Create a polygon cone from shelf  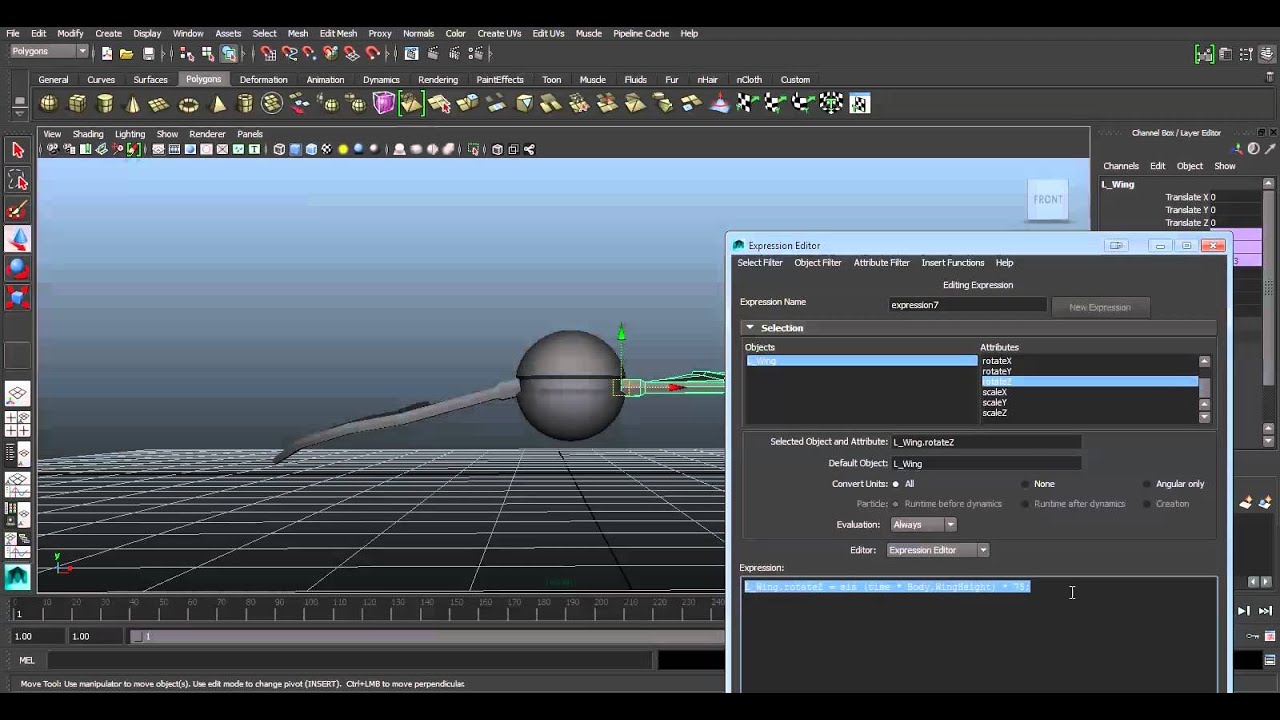click(133, 103)
